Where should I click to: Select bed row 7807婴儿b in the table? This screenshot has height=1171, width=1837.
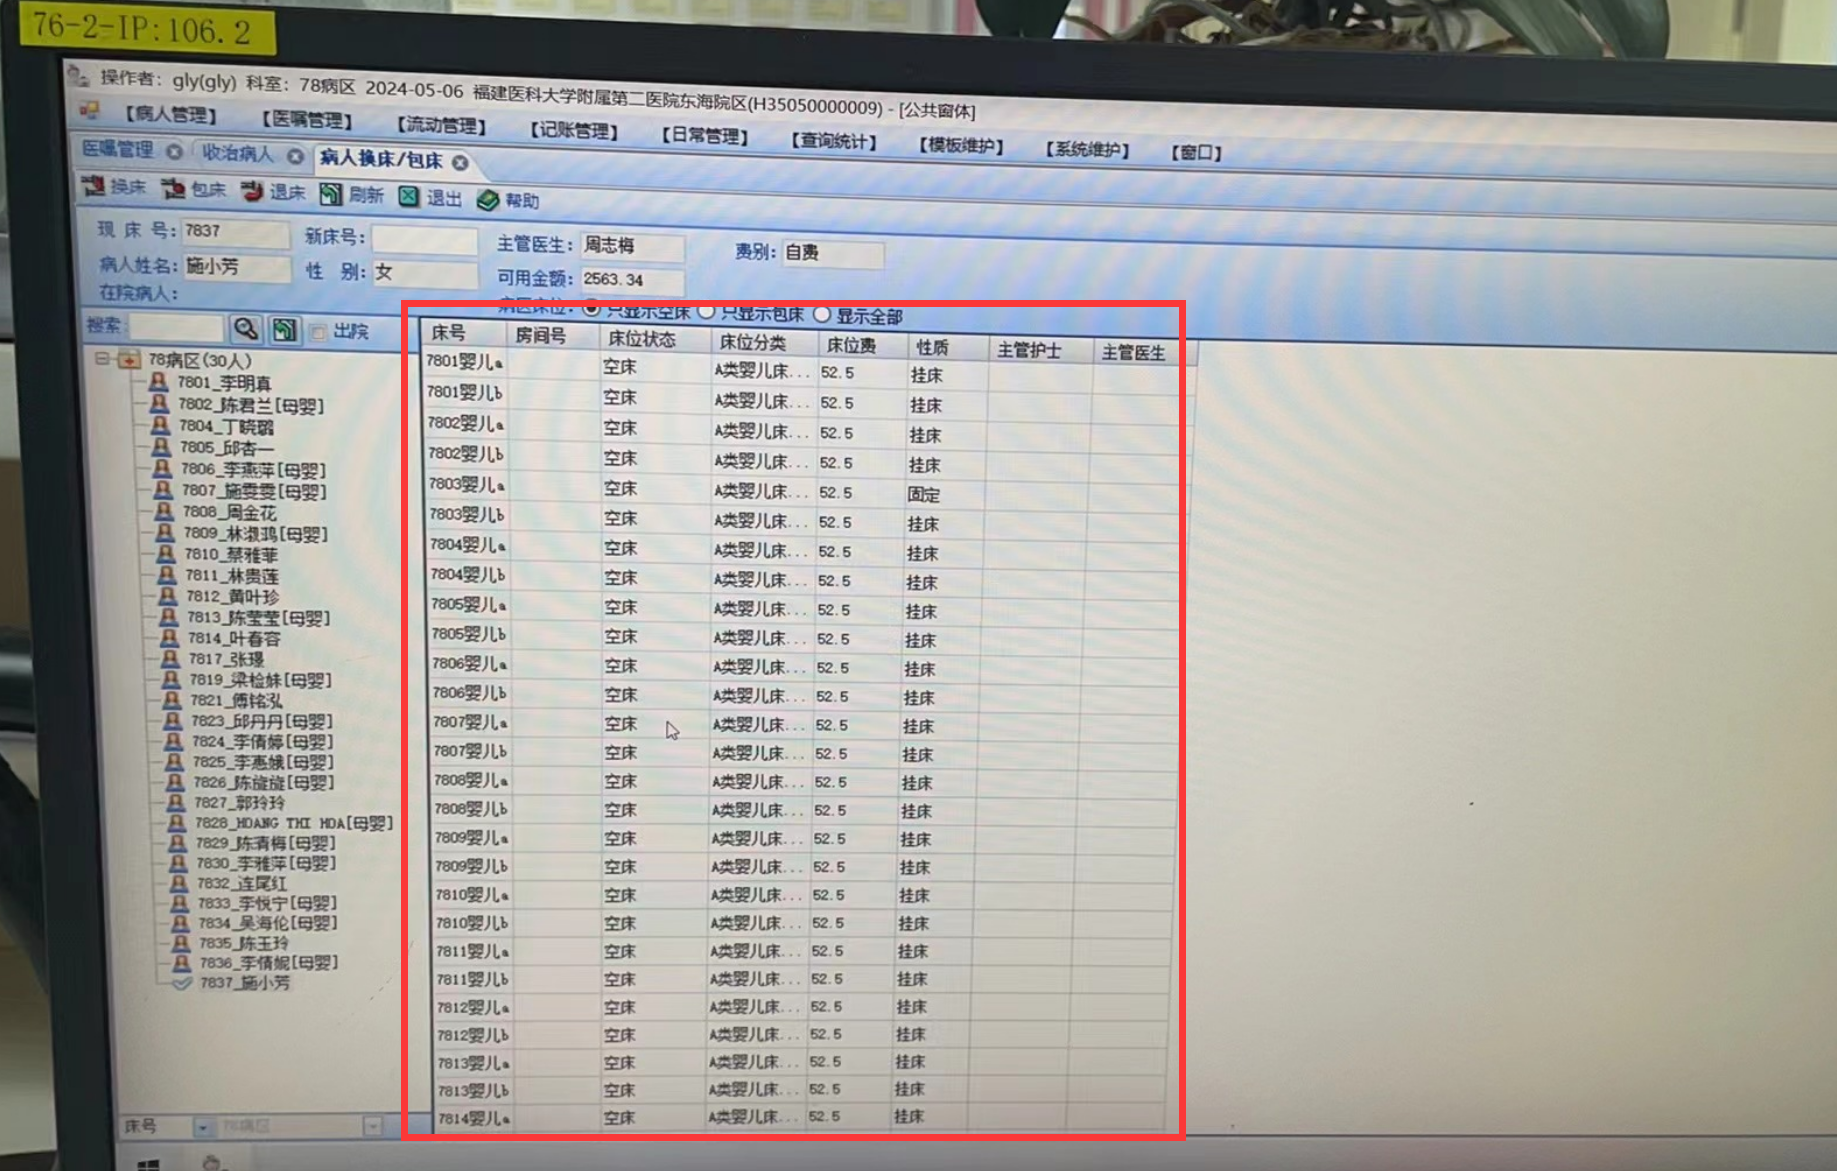(x=802, y=753)
